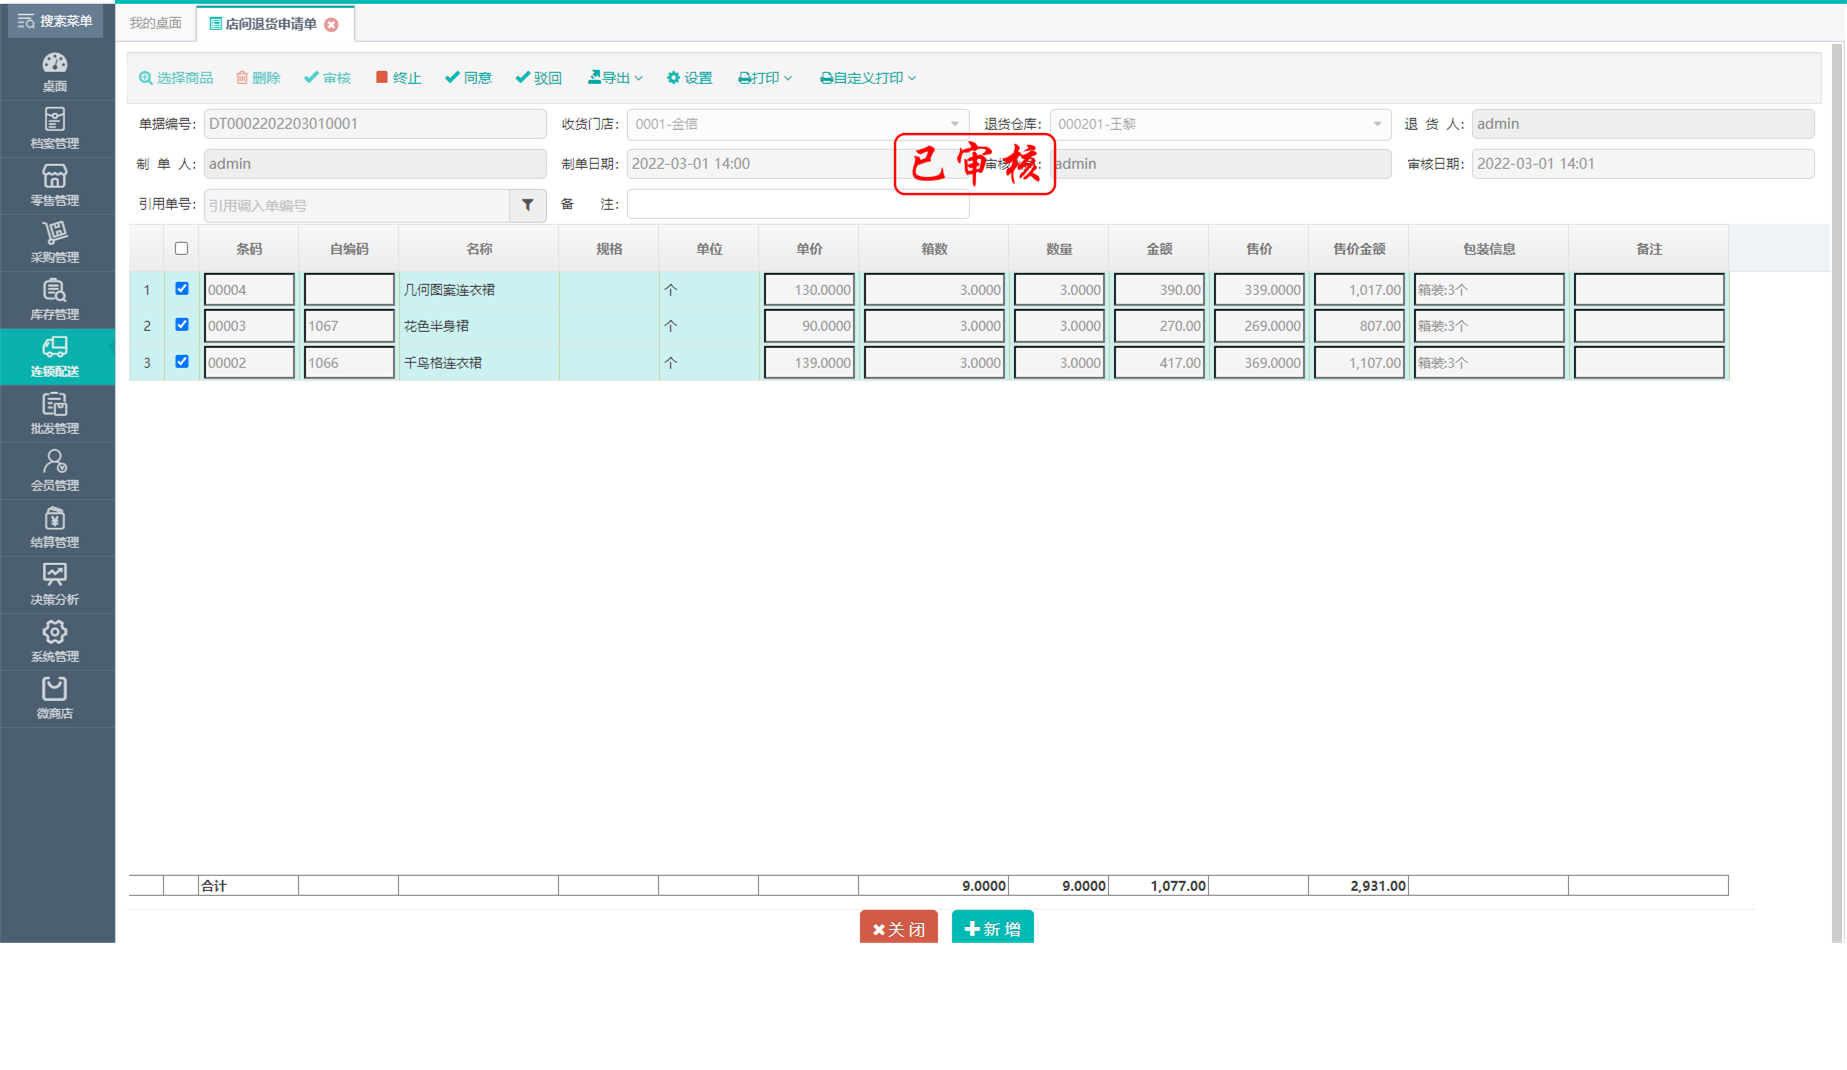1847x1070 pixels.
Task: Open 系统管理 in the sidebar
Action: pyautogui.click(x=55, y=642)
